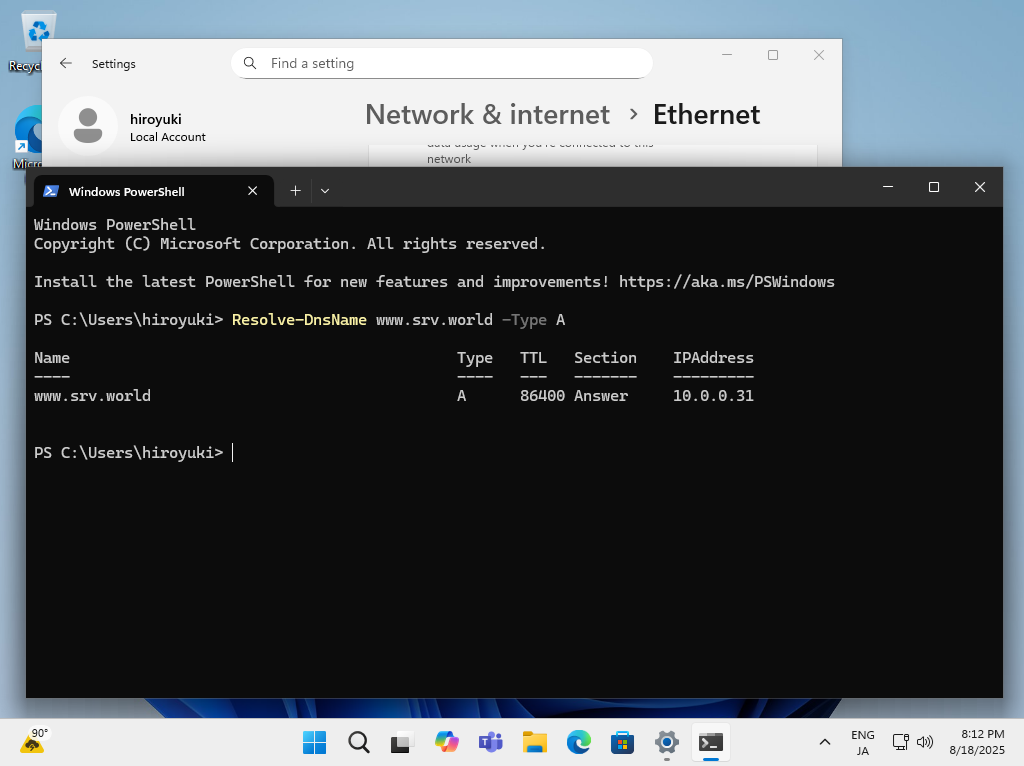Open a new terminal tab with the plus
The image size is (1024, 766).
coord(294,190)
